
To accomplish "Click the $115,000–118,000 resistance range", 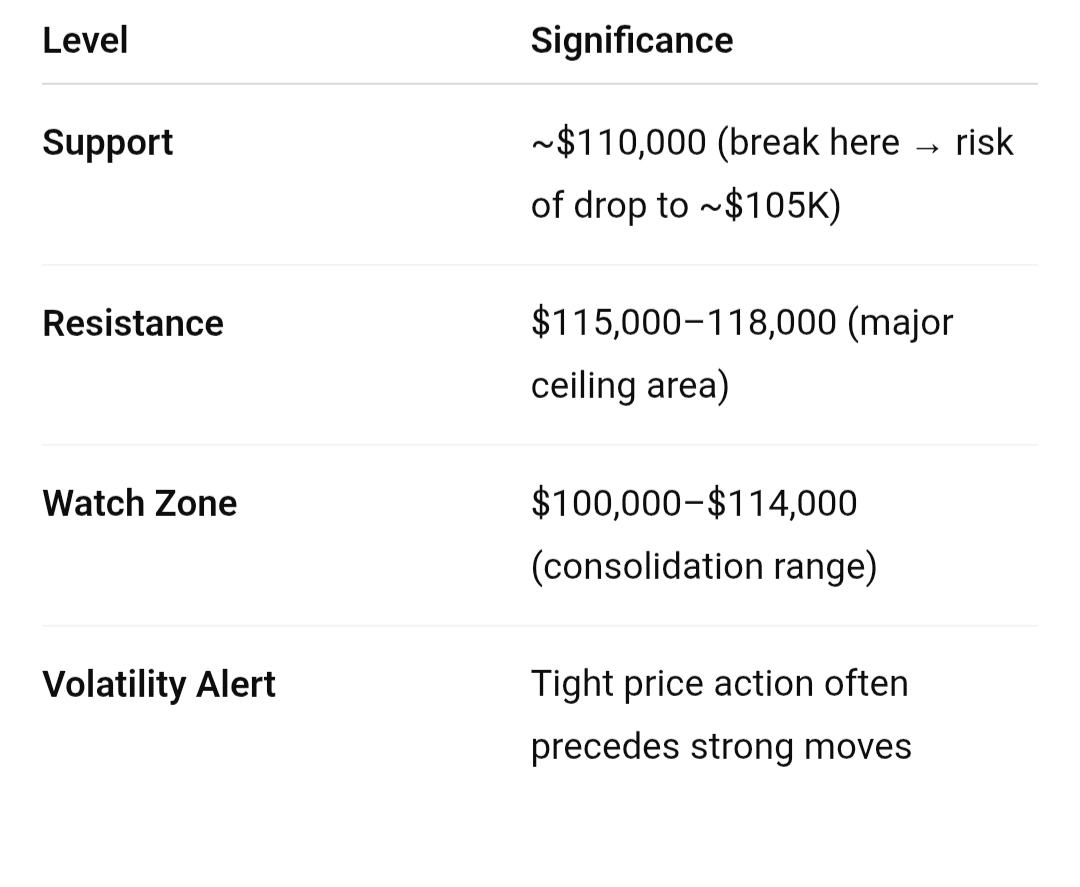I will (x=683, y=323).
